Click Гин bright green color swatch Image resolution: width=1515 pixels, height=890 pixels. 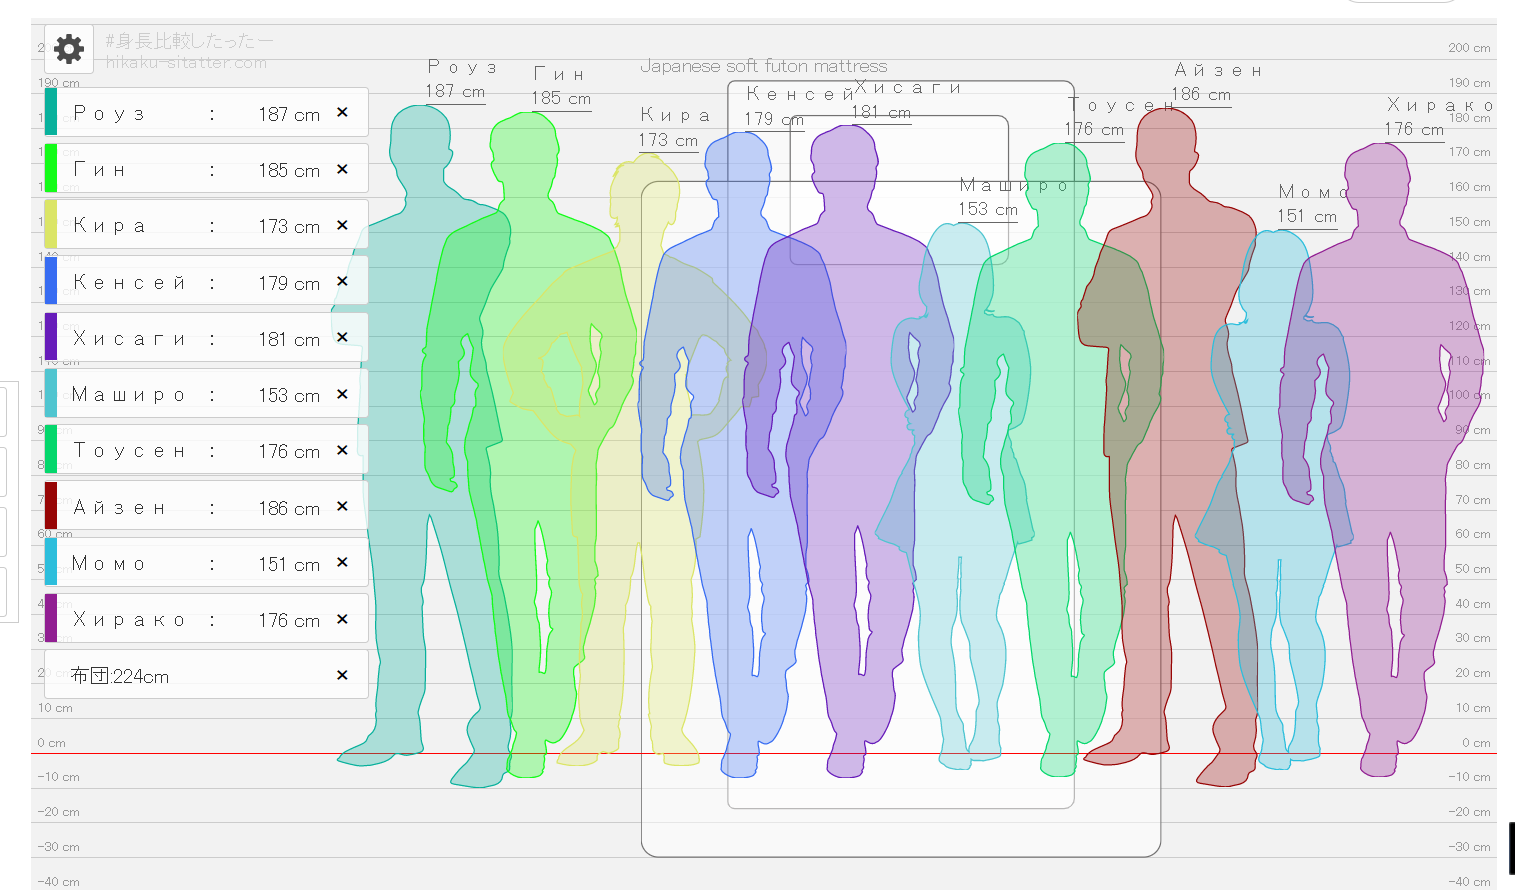coord(51,168)
